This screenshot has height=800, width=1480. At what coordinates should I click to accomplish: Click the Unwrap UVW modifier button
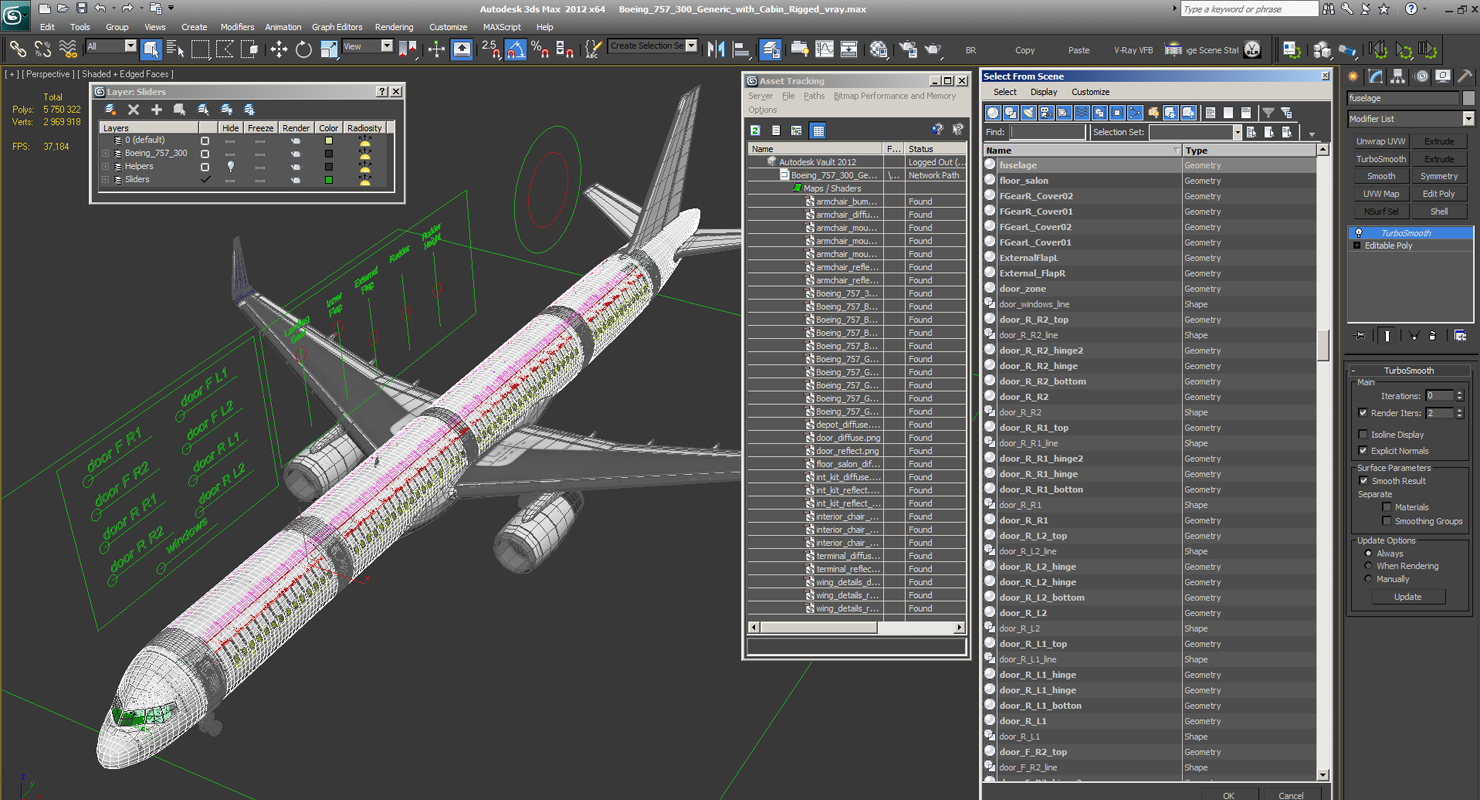[1381, 142]
